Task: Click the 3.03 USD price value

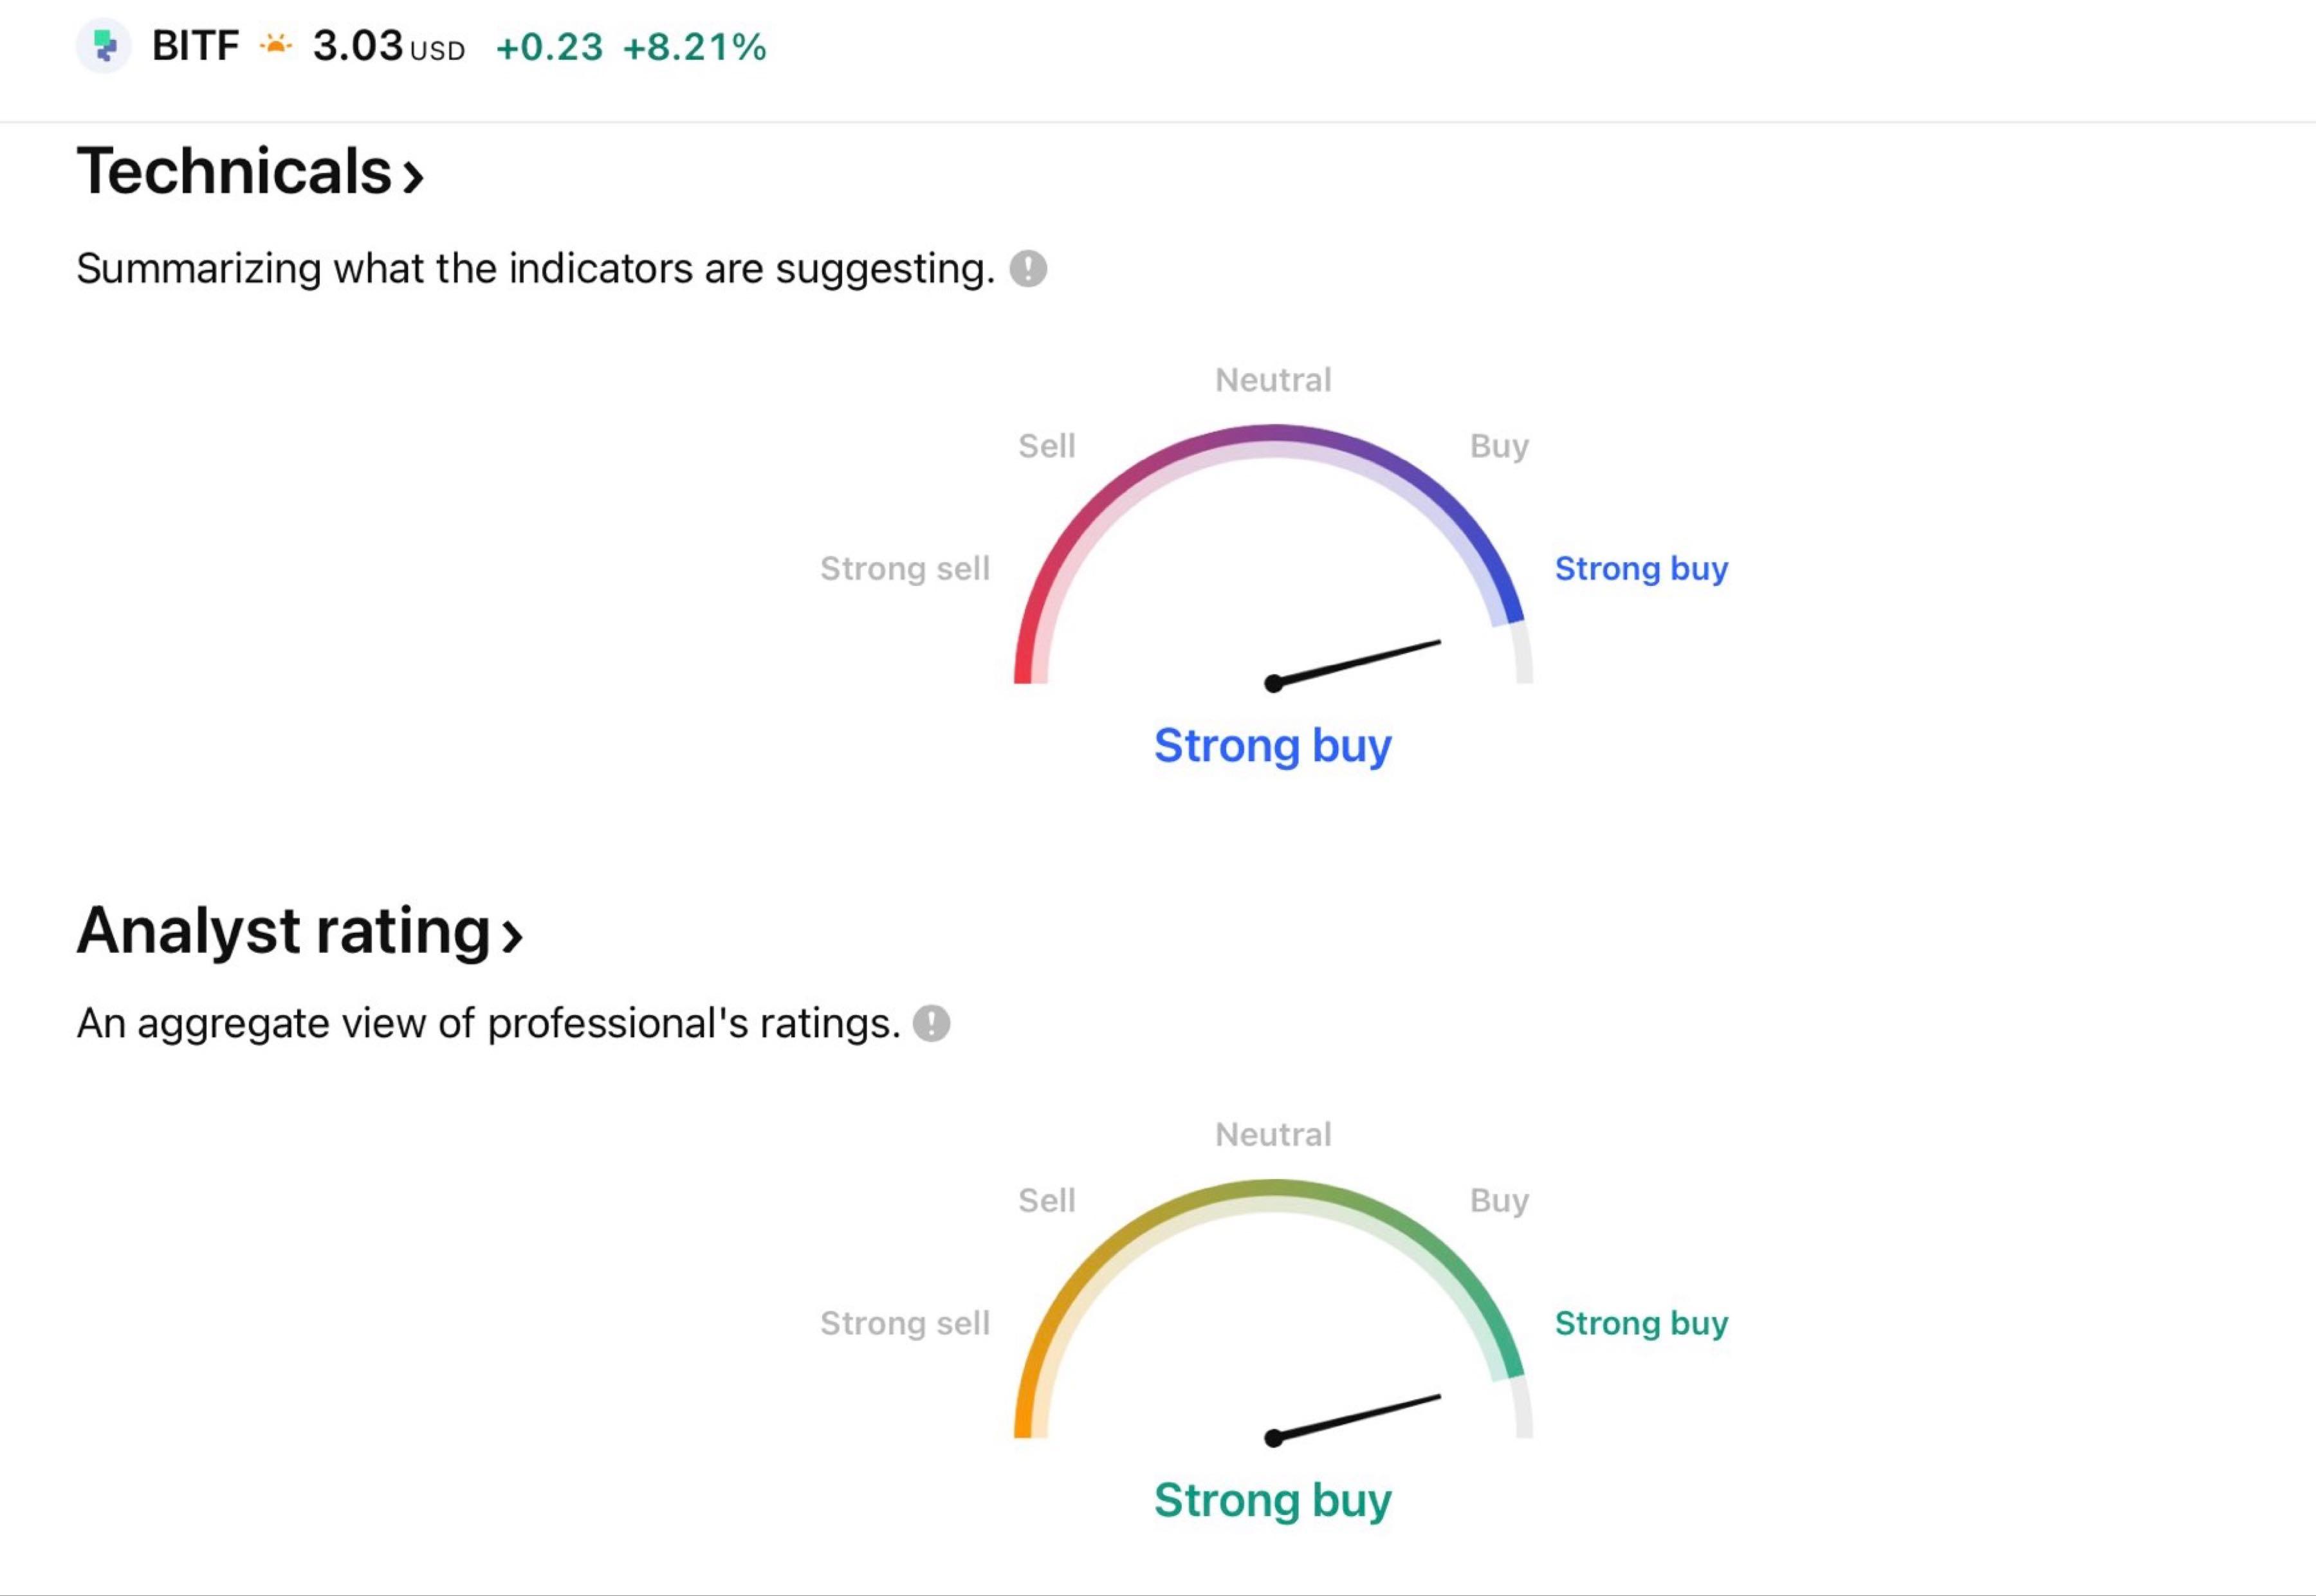Action: (x=357, y=46)
